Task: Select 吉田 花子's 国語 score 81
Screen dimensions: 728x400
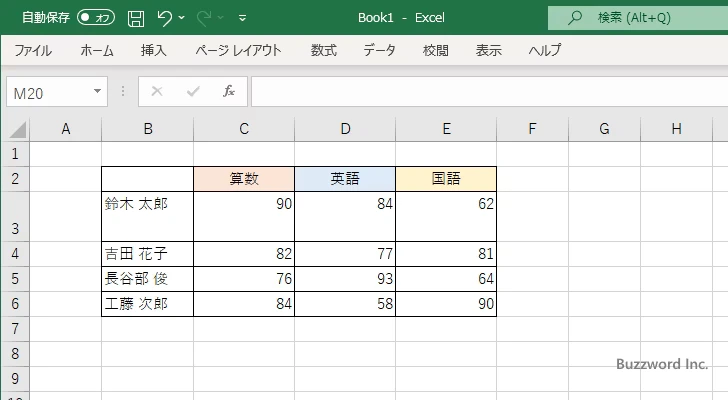Action: (x=446, y=254)
